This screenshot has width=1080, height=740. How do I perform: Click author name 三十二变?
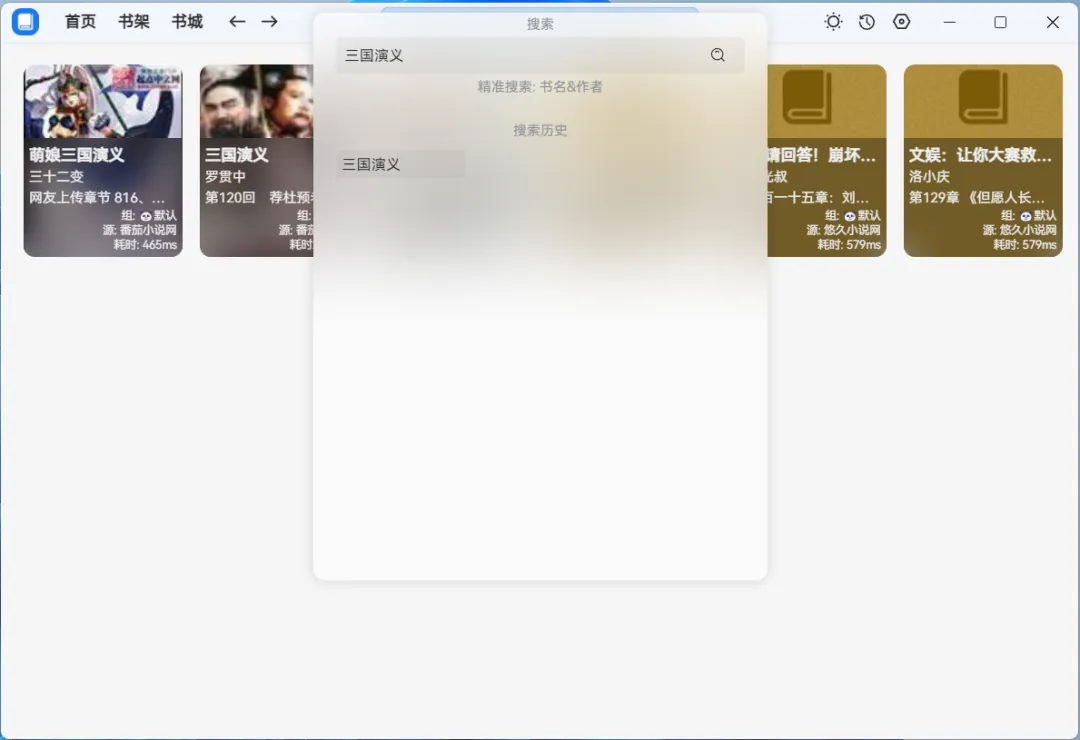(x=56, y=177)
